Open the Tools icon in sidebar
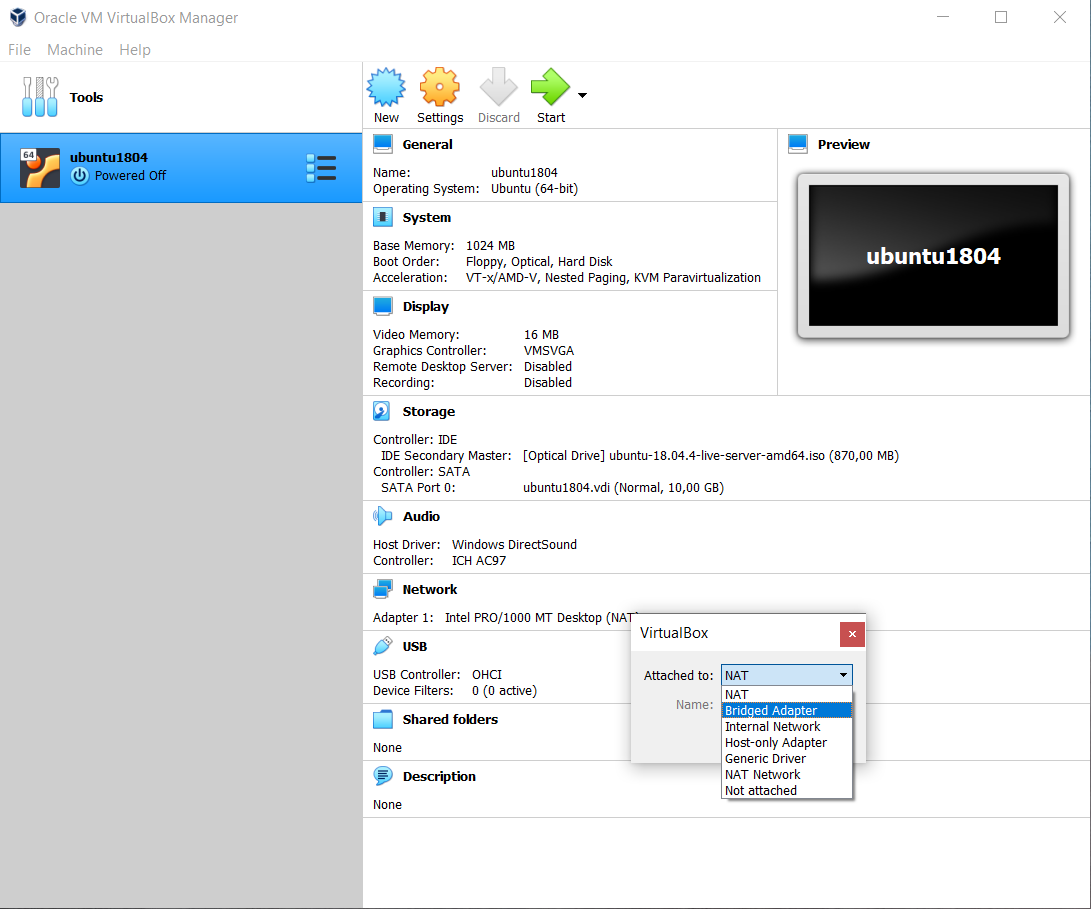The image size is (1091, 909). pyautogui.click(x=40, y=97)
